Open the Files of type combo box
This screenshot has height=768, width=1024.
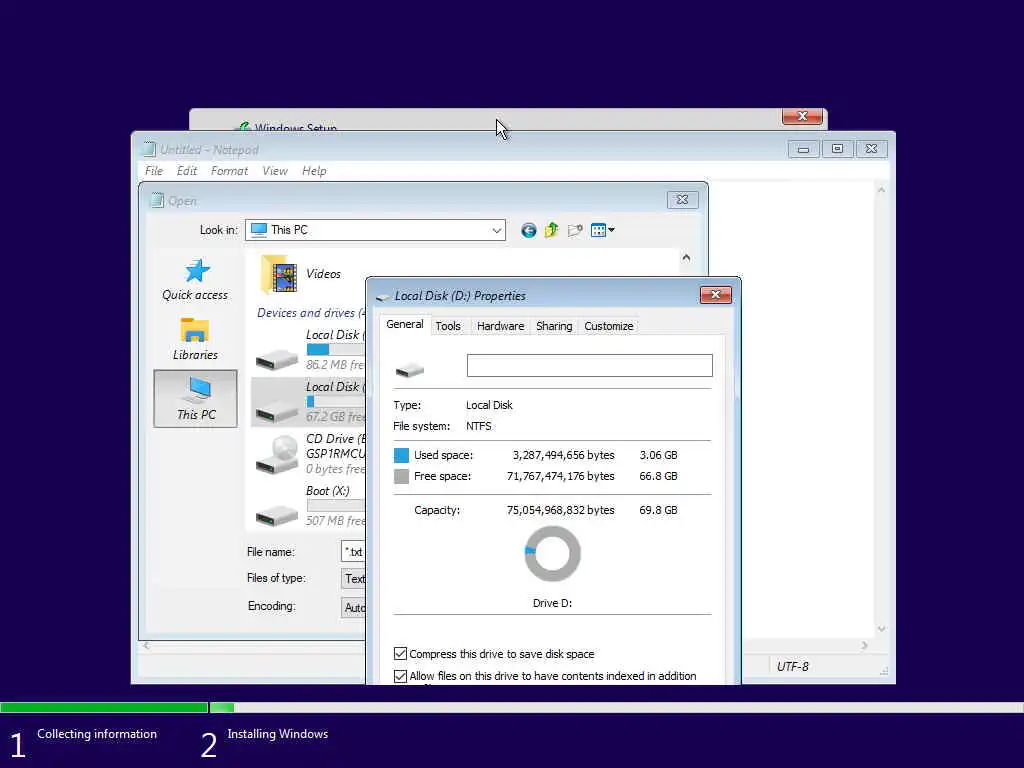(x=353, y=579)
